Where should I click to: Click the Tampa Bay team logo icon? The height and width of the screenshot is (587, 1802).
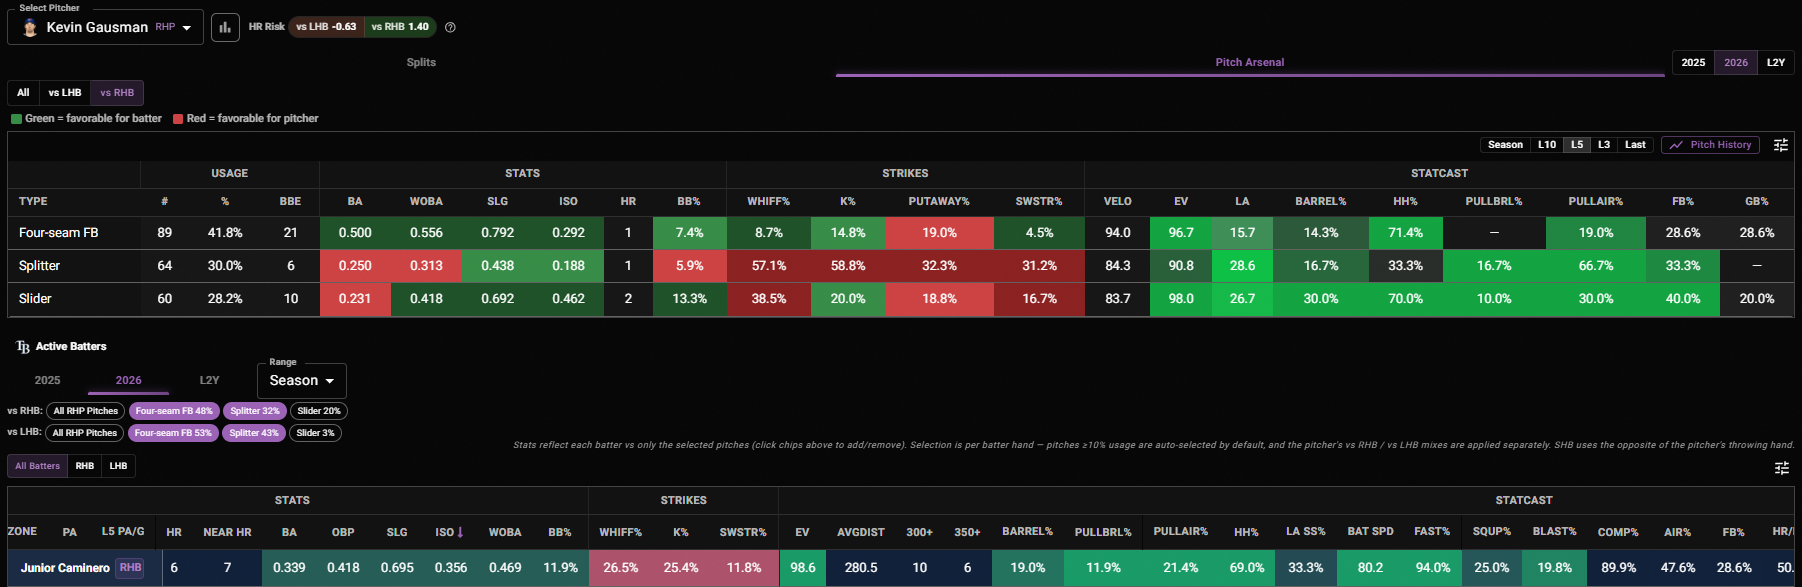23,347
